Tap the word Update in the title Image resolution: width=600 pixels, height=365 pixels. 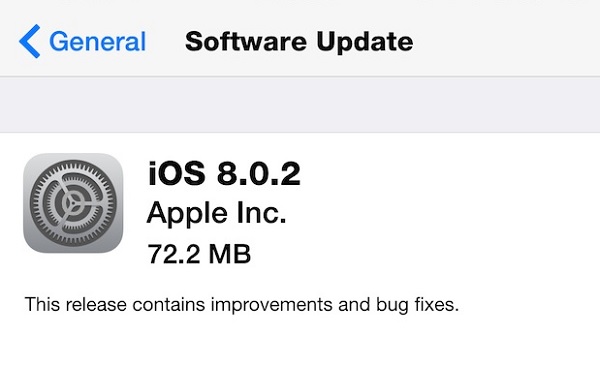click(365, 42)
